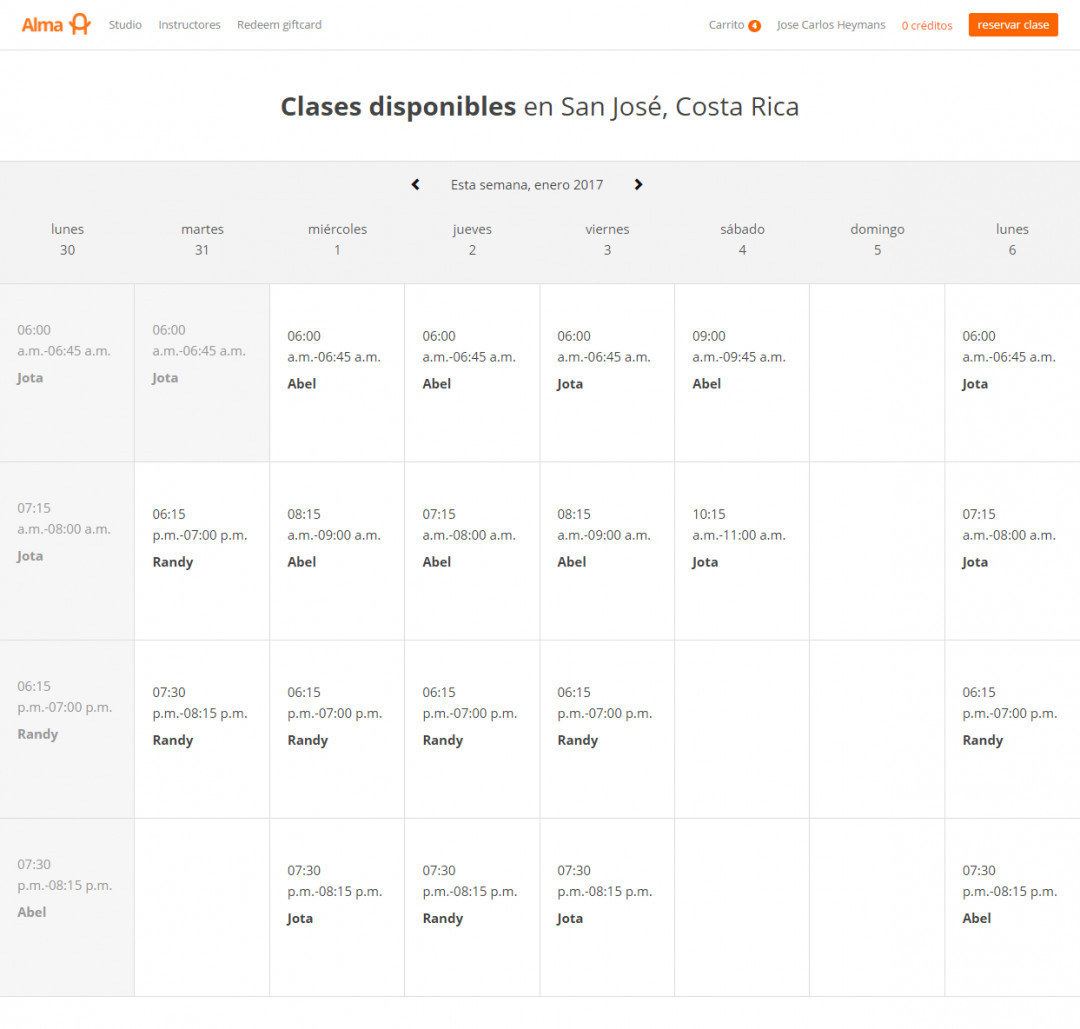Open the Carrito shopping cart
This screenshot has width=1080, height=1029.
click(726, 25)
